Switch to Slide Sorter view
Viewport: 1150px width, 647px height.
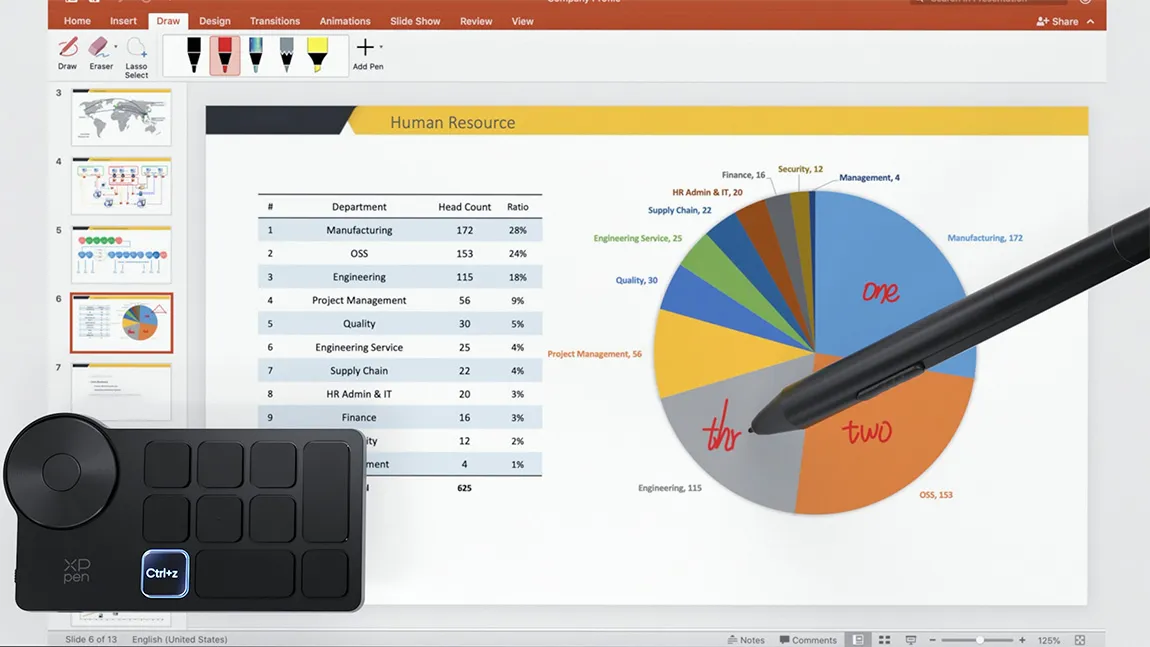click(x=883, y=640)
